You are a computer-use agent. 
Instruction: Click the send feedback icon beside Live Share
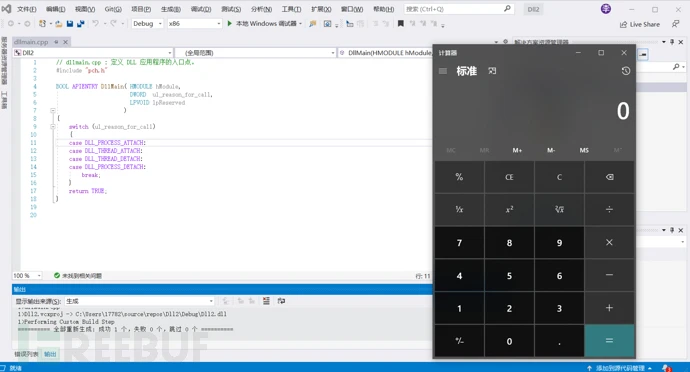click(675, 24)
